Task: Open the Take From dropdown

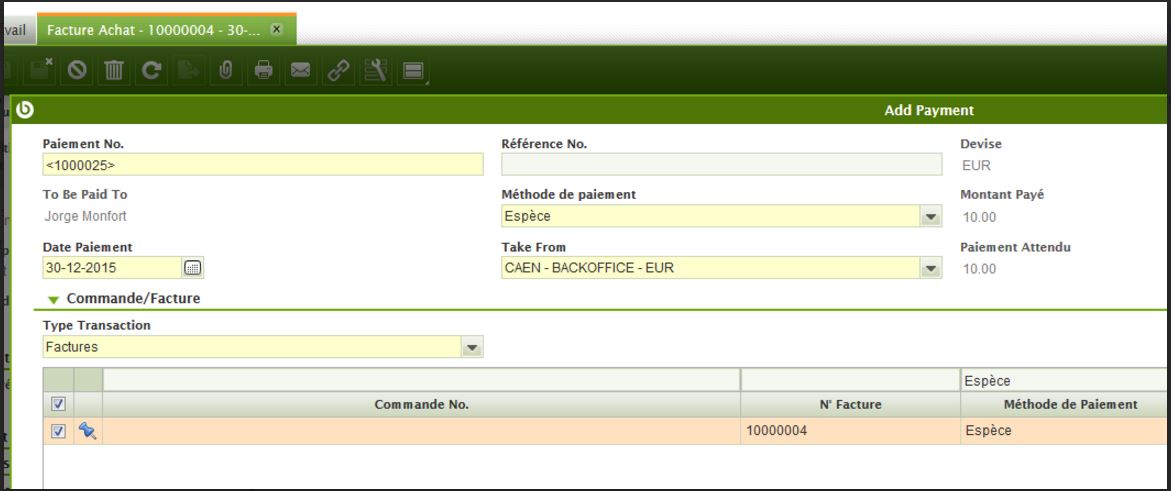Action: (x=931, y=268)
